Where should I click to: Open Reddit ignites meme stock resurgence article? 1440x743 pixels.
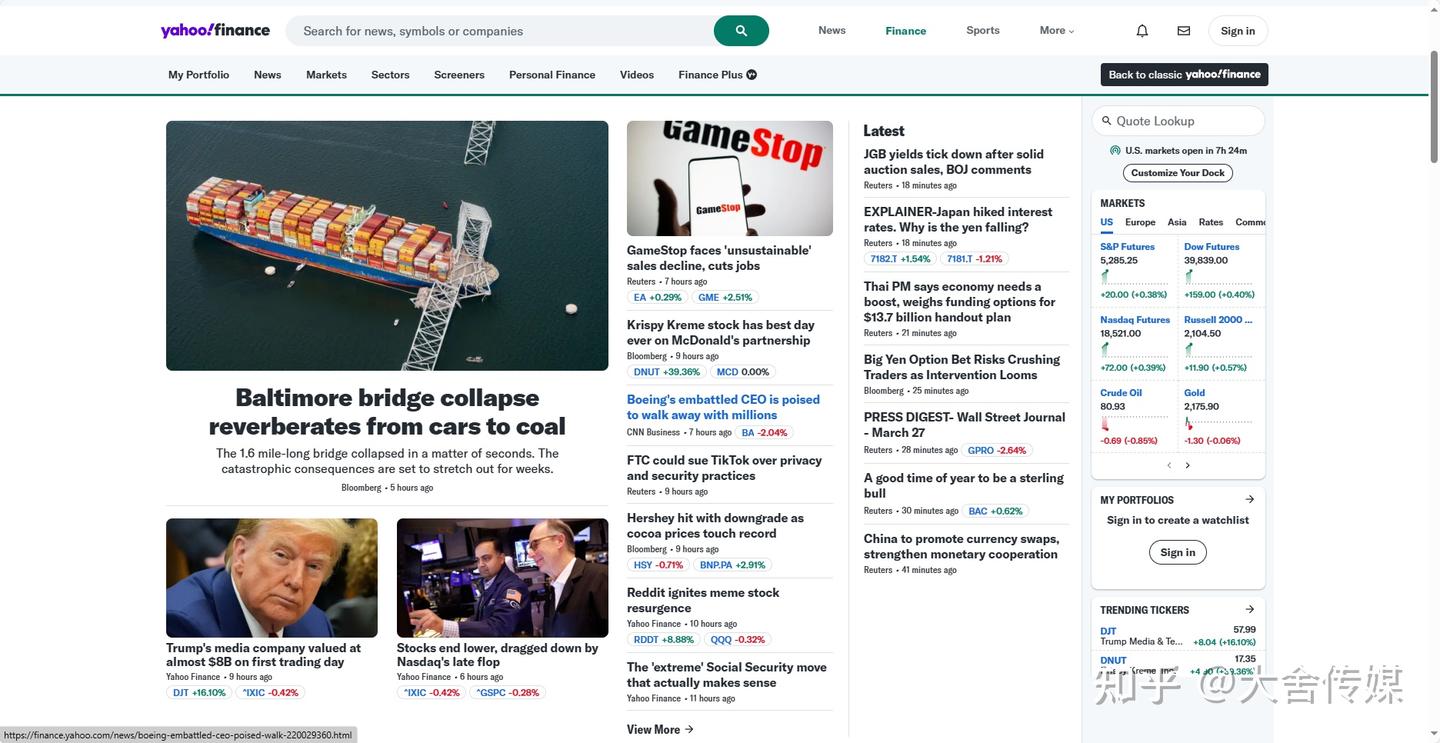tap(703, 600)
